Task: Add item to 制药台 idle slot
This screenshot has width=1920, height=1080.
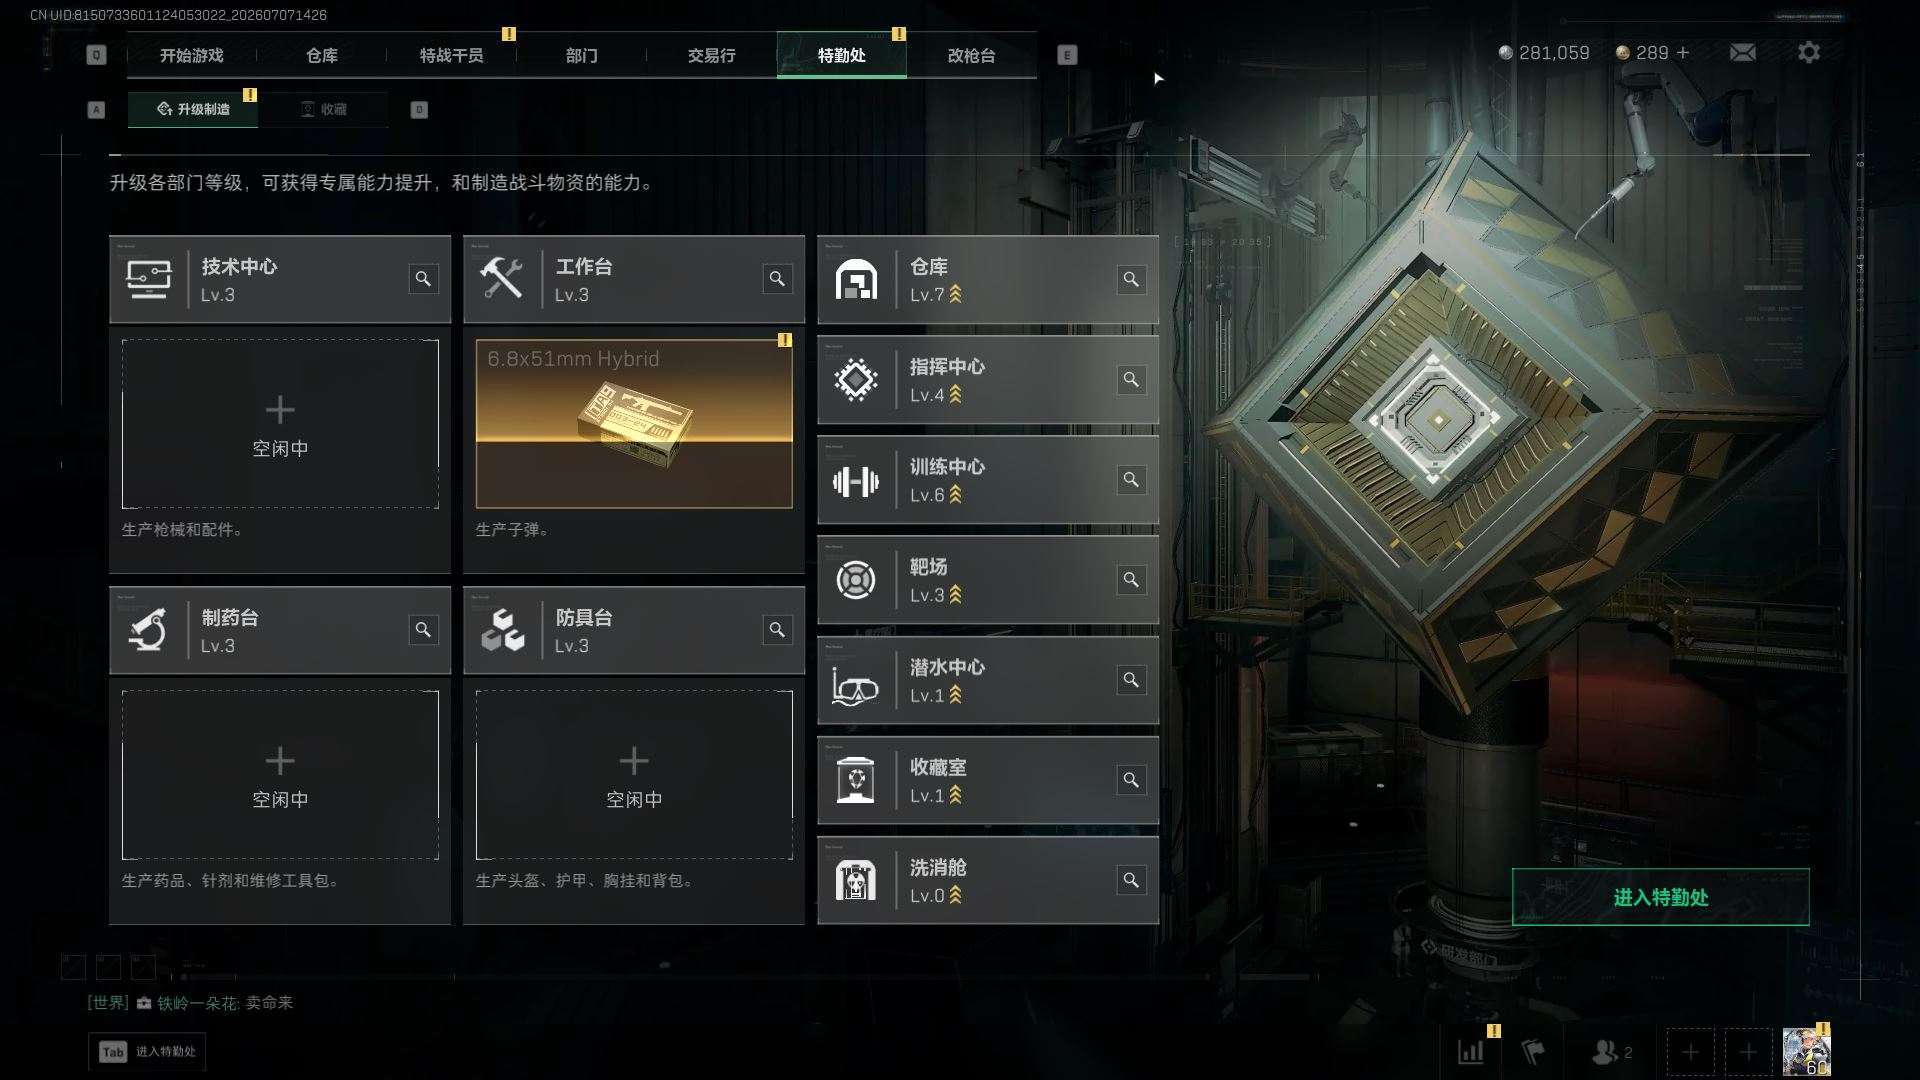Action: pos(280,775)
